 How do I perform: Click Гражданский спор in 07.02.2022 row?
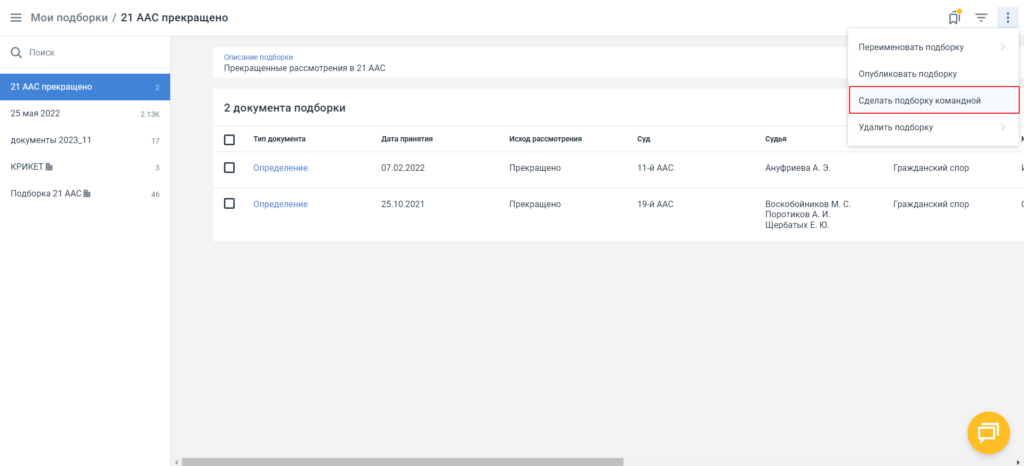[931, 168]
